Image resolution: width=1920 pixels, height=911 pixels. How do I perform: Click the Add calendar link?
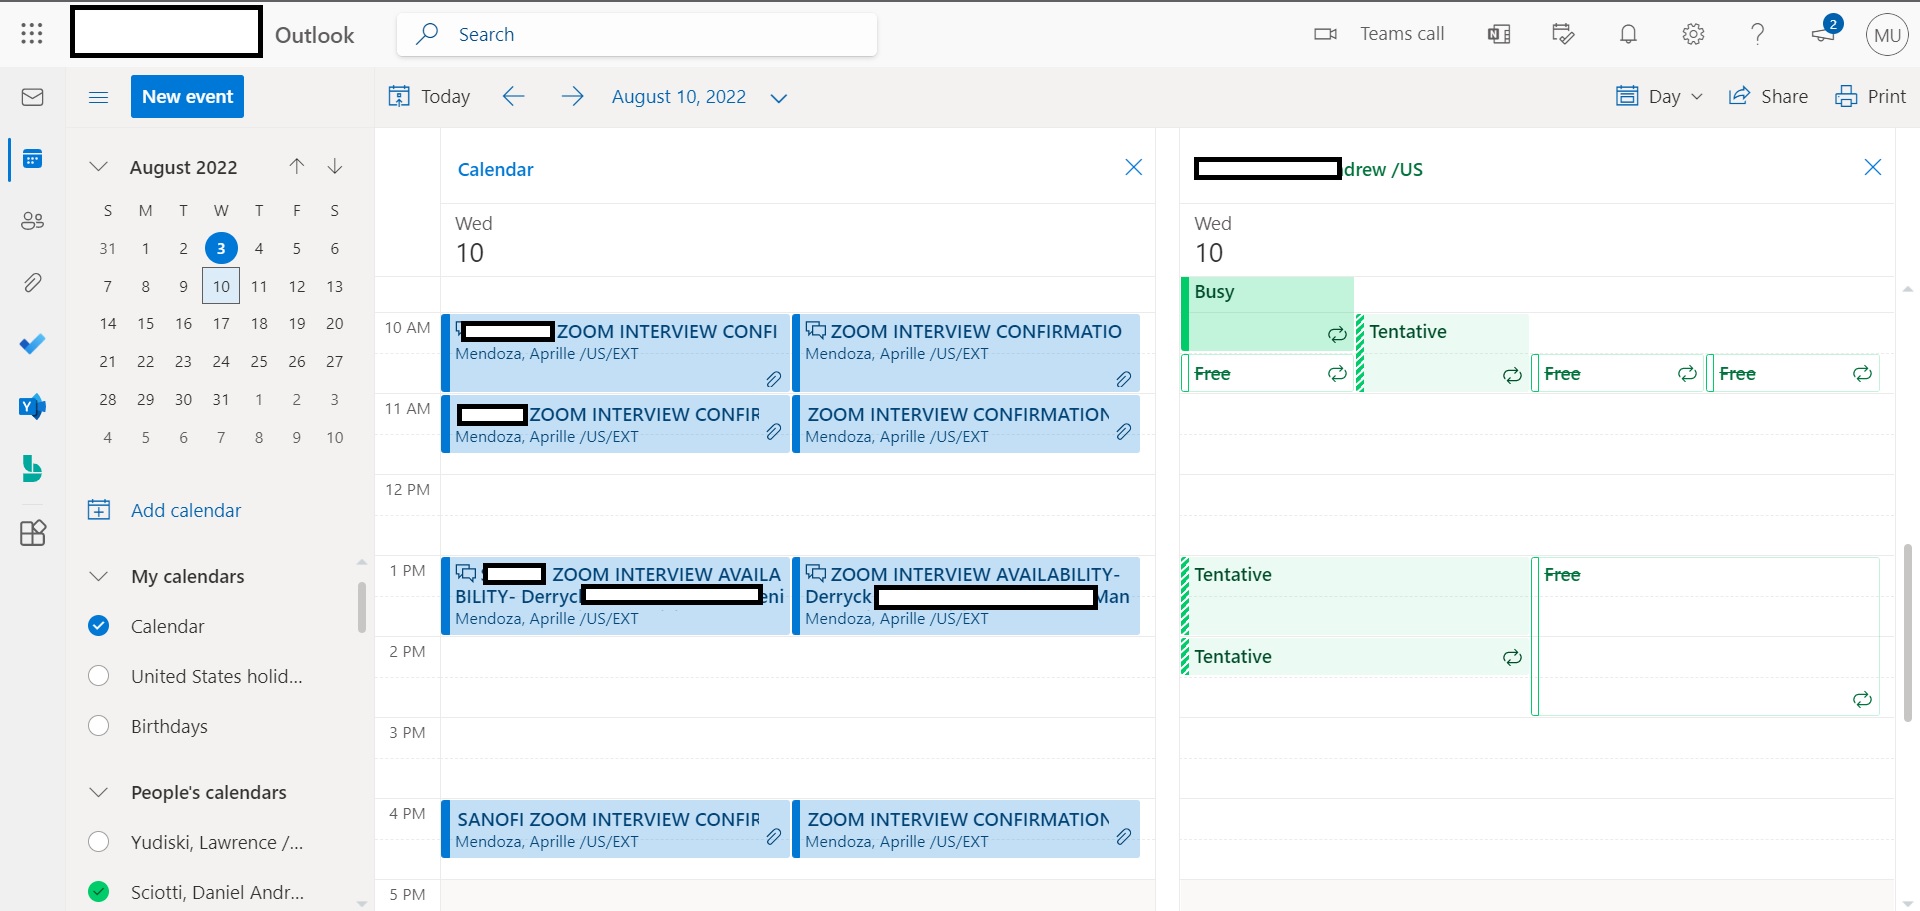[185, 510]
